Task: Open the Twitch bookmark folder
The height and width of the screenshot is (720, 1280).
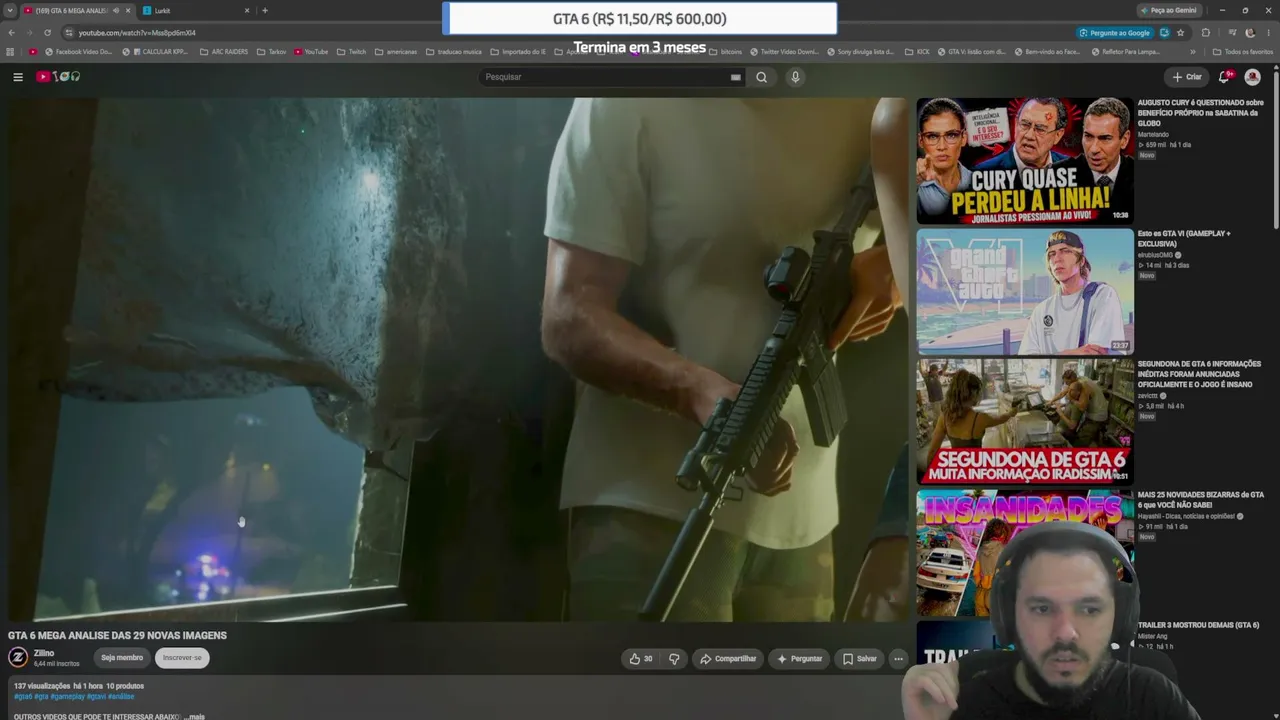Action: point(352,52)
